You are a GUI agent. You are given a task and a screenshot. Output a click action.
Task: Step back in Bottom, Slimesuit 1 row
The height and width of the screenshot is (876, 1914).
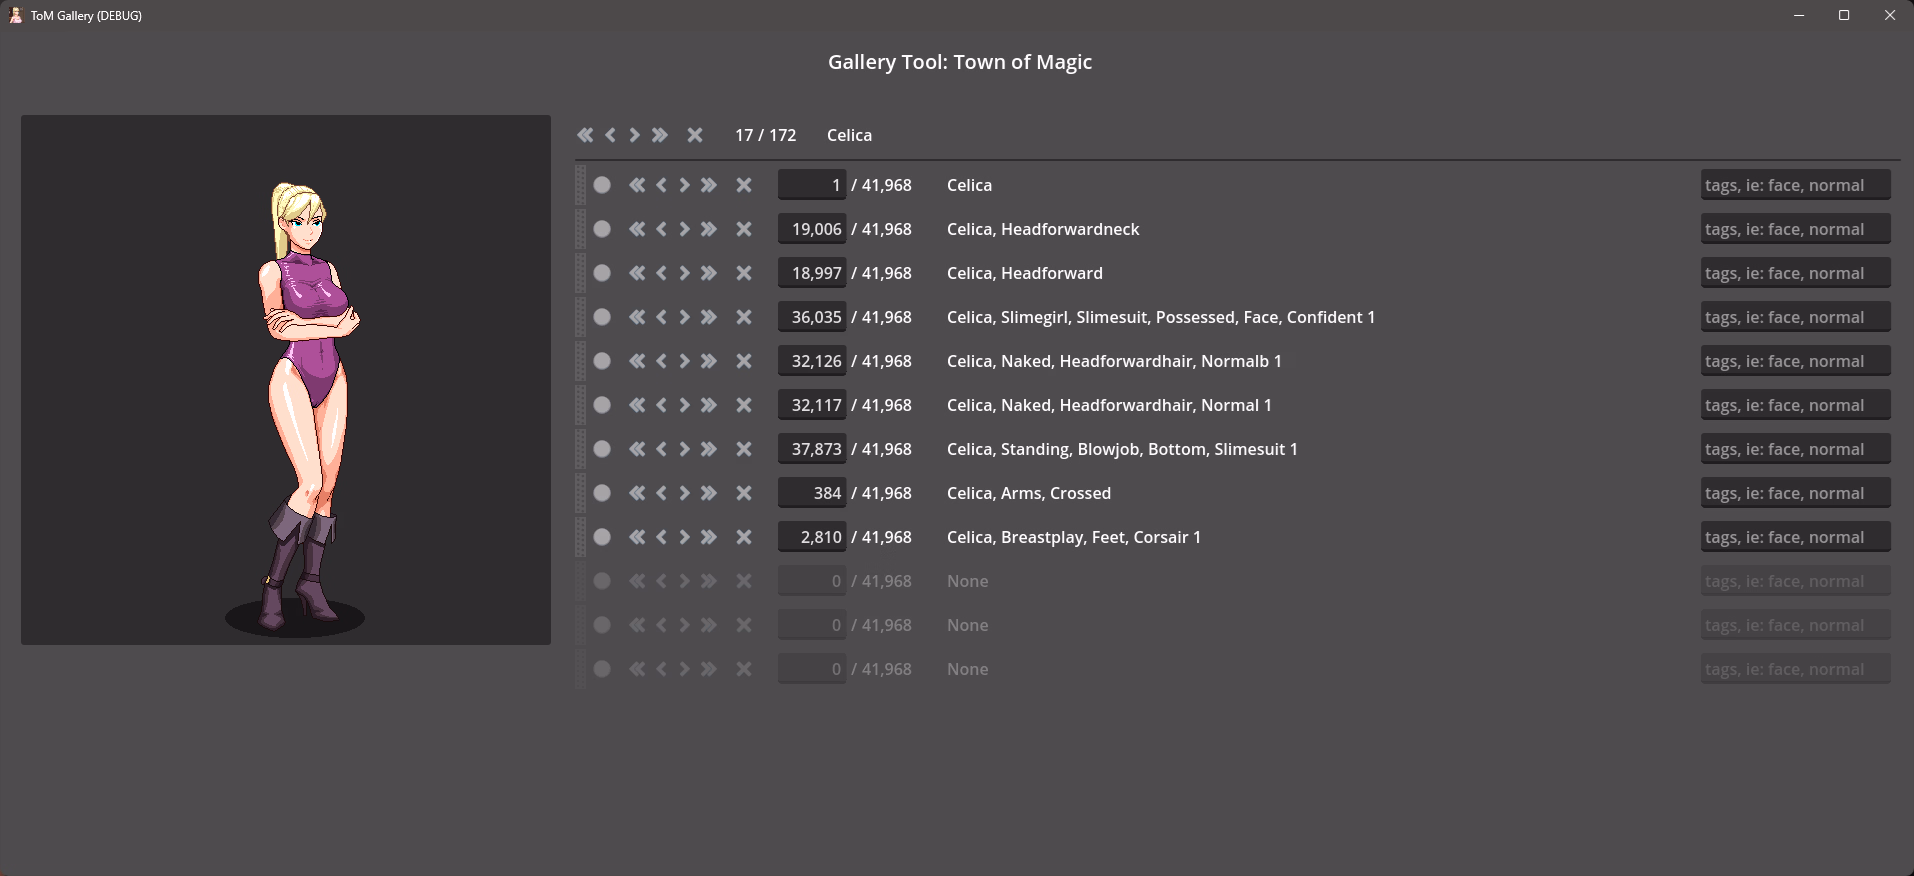(x=661, y=449)
